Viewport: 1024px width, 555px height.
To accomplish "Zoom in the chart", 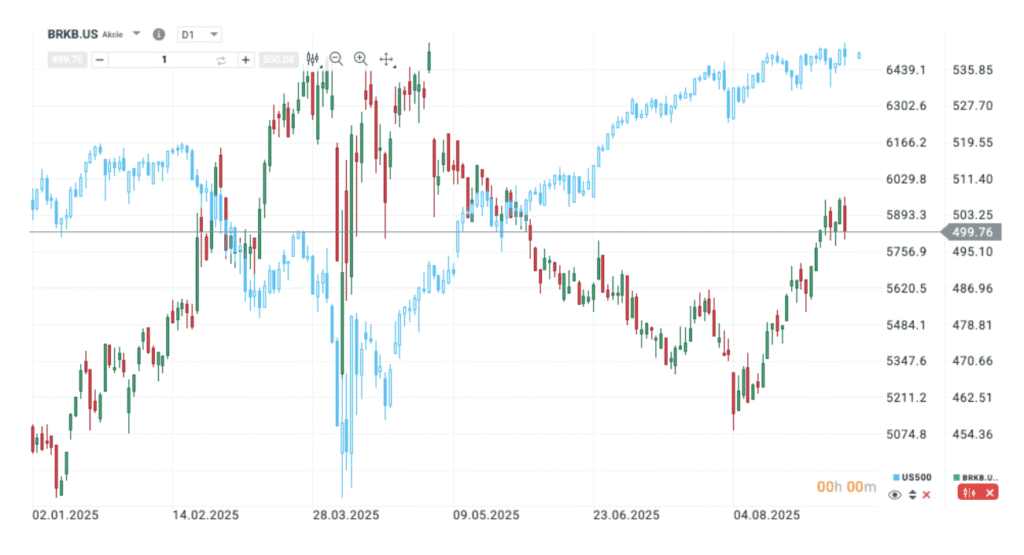I will (361, 59).
